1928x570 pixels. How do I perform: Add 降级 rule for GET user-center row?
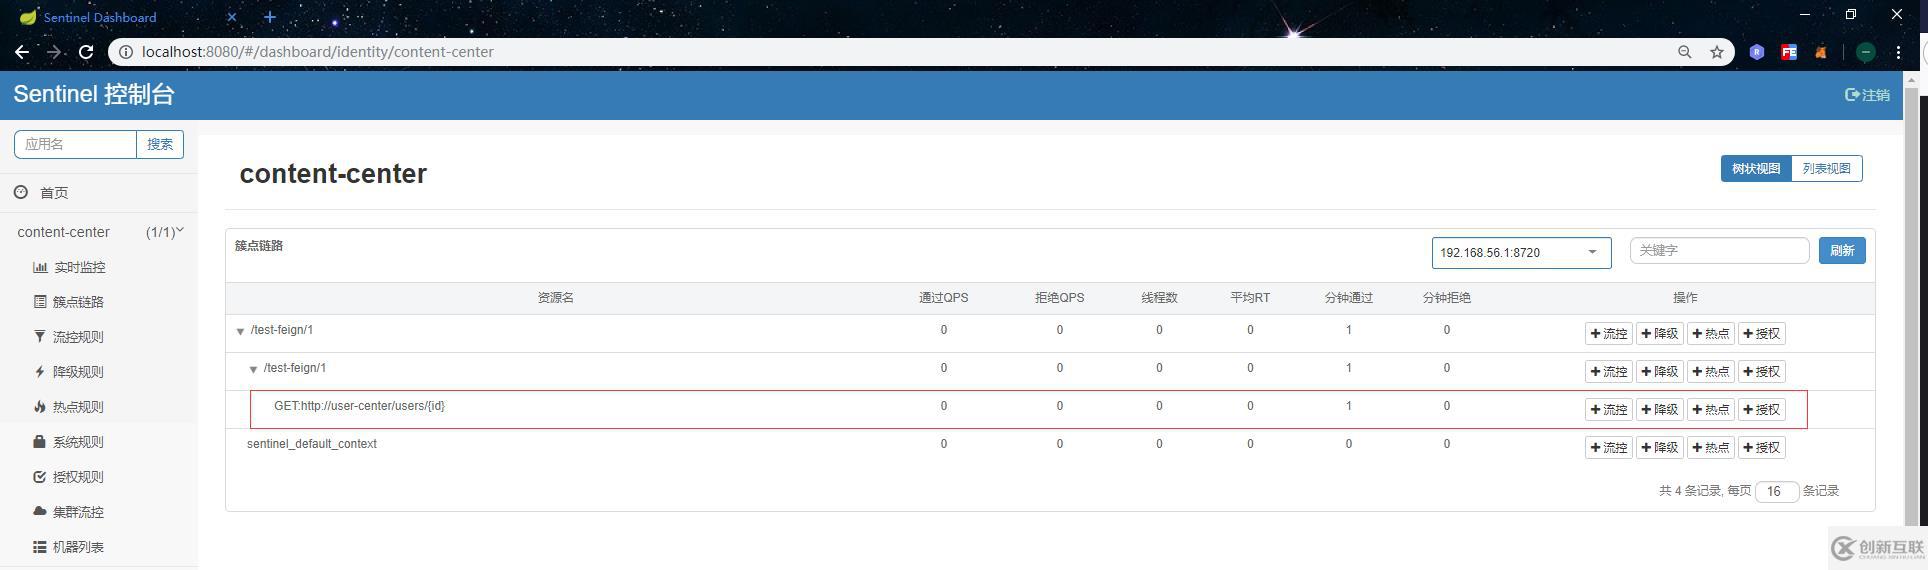[1660, 410]
